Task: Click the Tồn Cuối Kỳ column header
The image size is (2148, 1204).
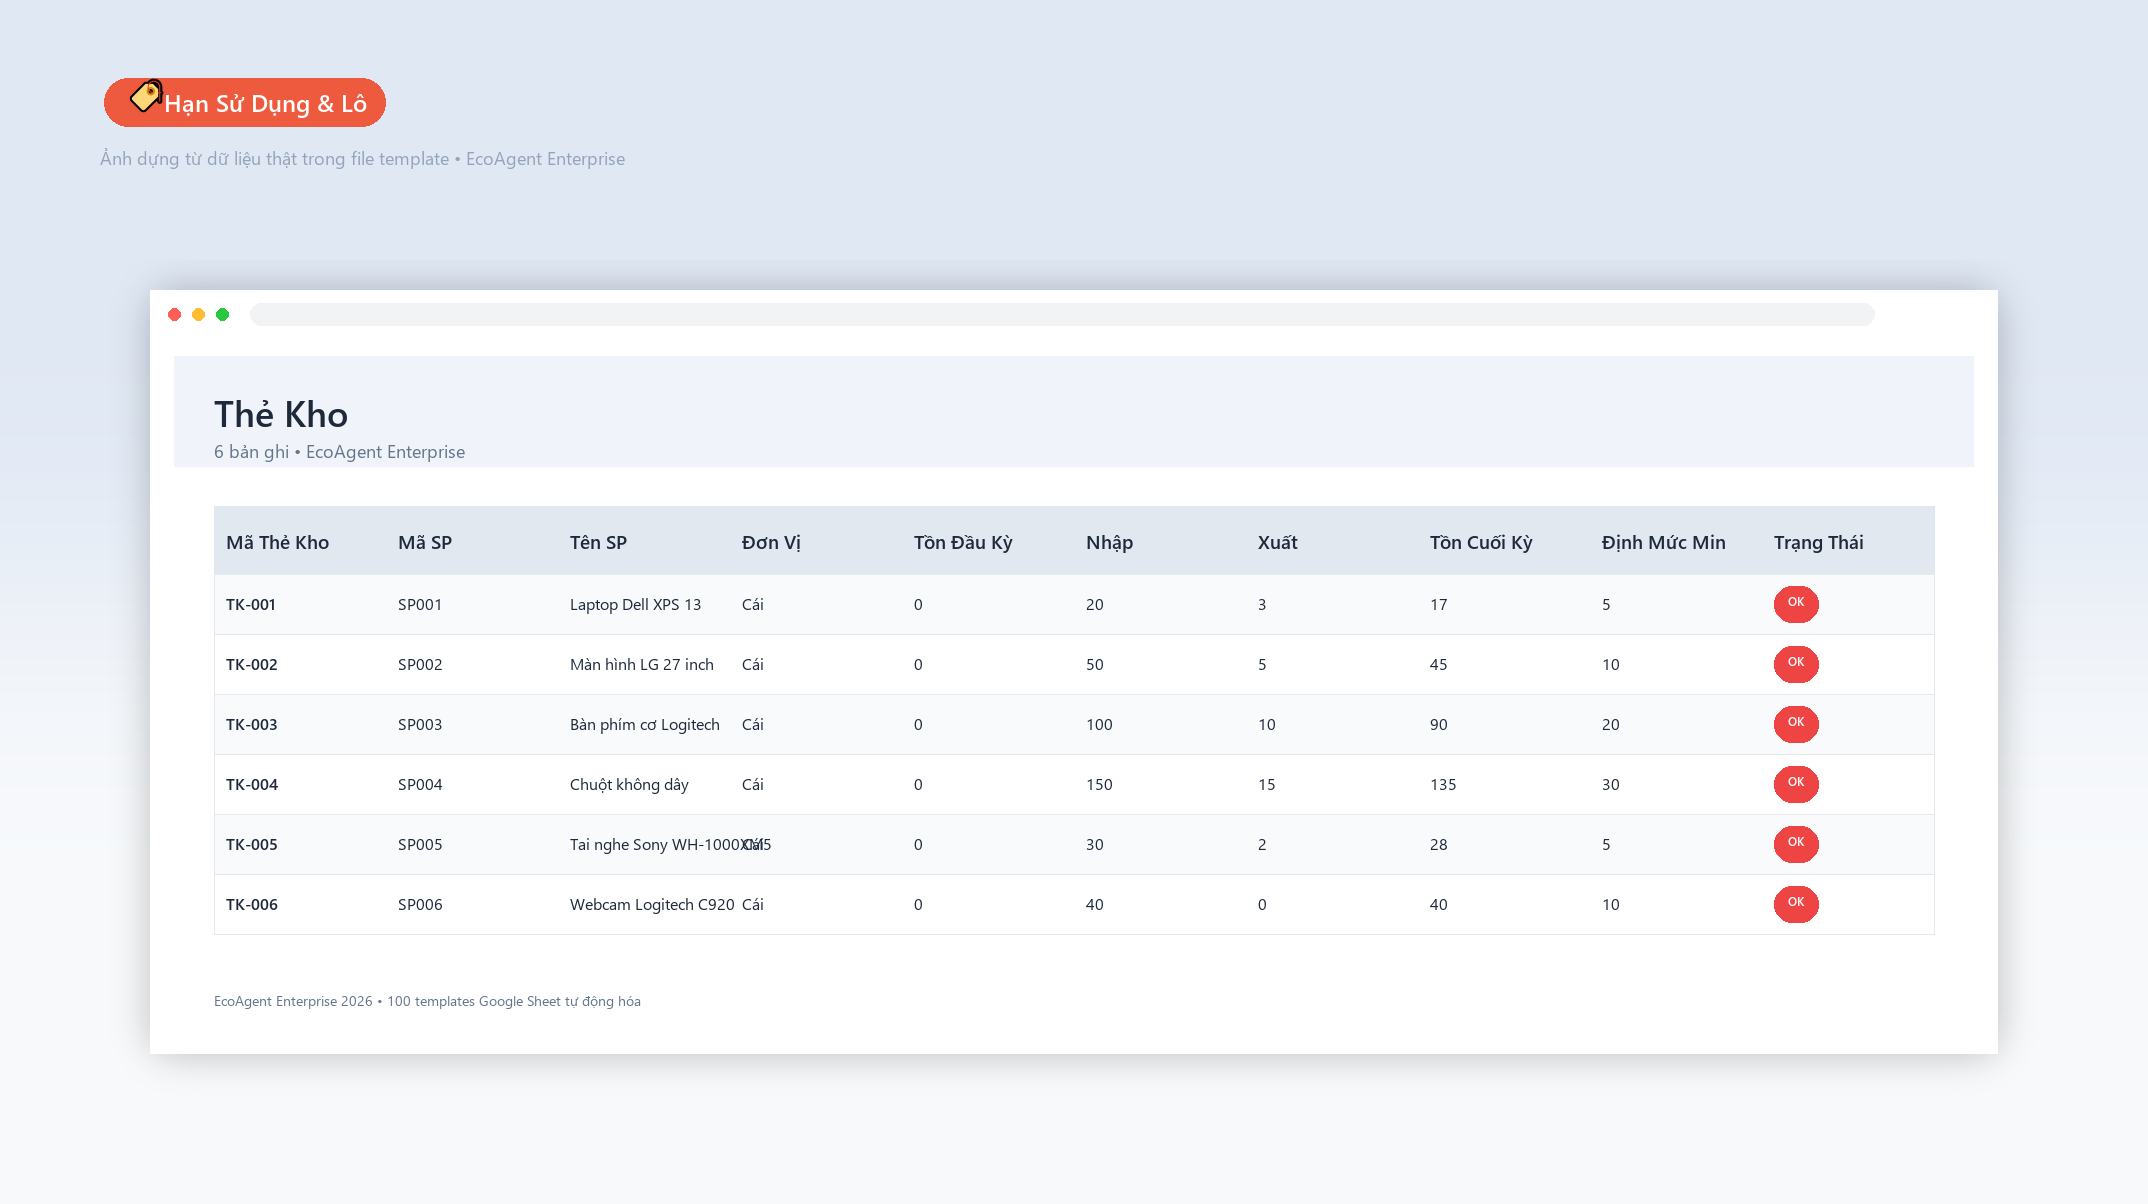Action: coord(1481,542)
